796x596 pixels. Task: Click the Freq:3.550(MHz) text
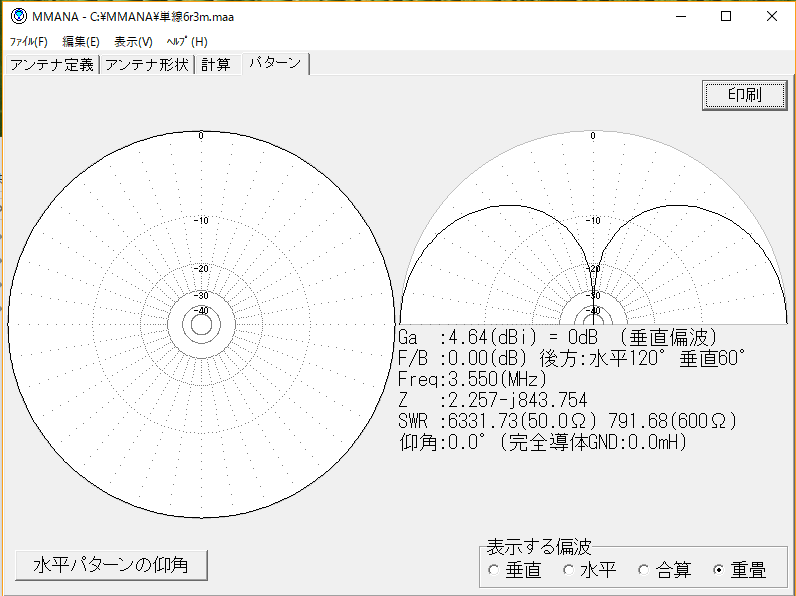coord(472,379)
